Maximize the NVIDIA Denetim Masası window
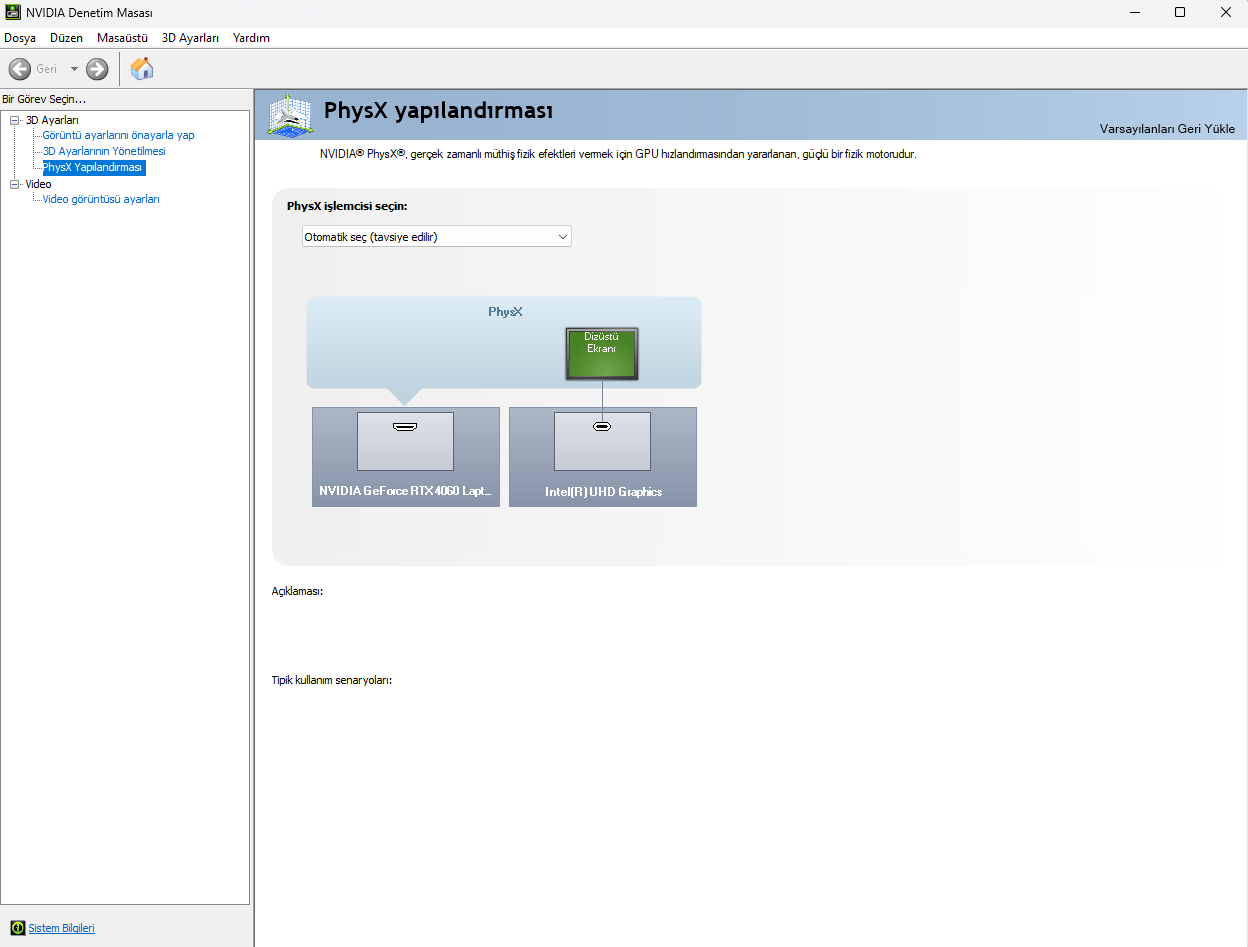Viewport: 1248px width, 947px height. click(1180, 12)
